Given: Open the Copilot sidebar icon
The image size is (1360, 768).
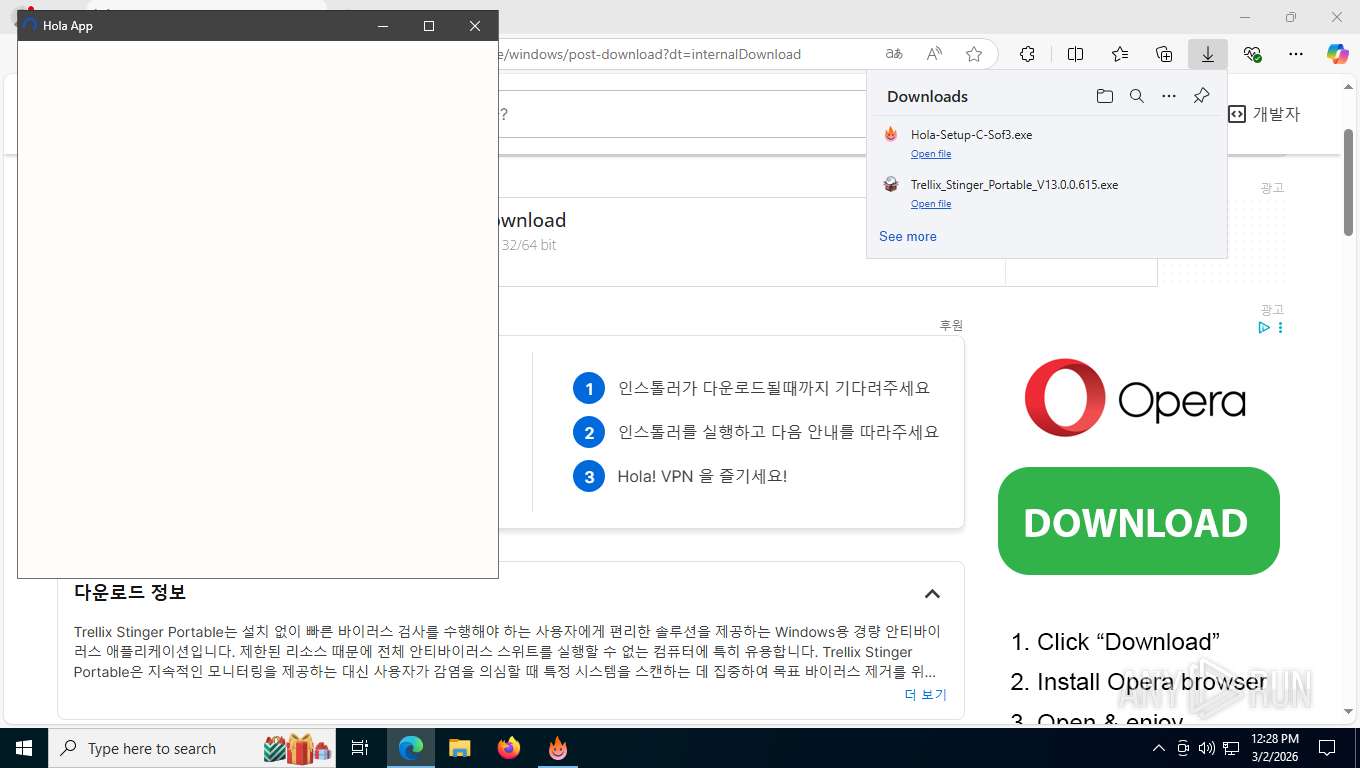Looking at the screenshot, I should click(1338, 54).
